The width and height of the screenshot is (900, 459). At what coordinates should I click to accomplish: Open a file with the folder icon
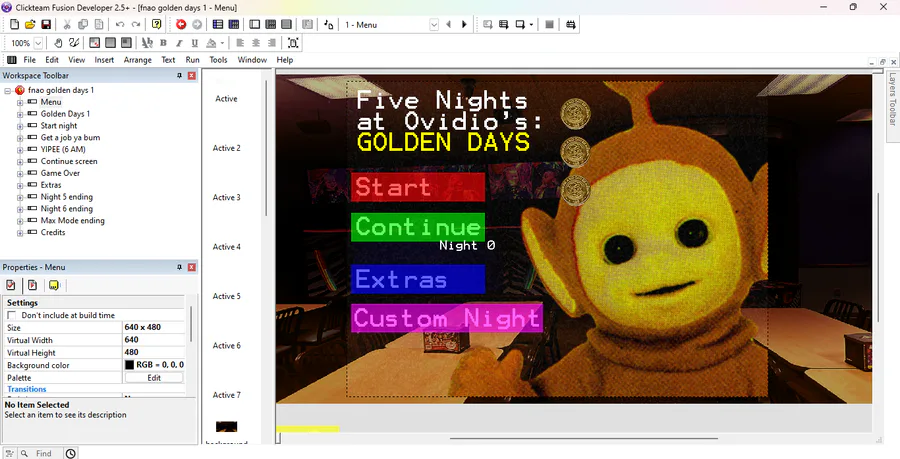click(x=30, y=25)
